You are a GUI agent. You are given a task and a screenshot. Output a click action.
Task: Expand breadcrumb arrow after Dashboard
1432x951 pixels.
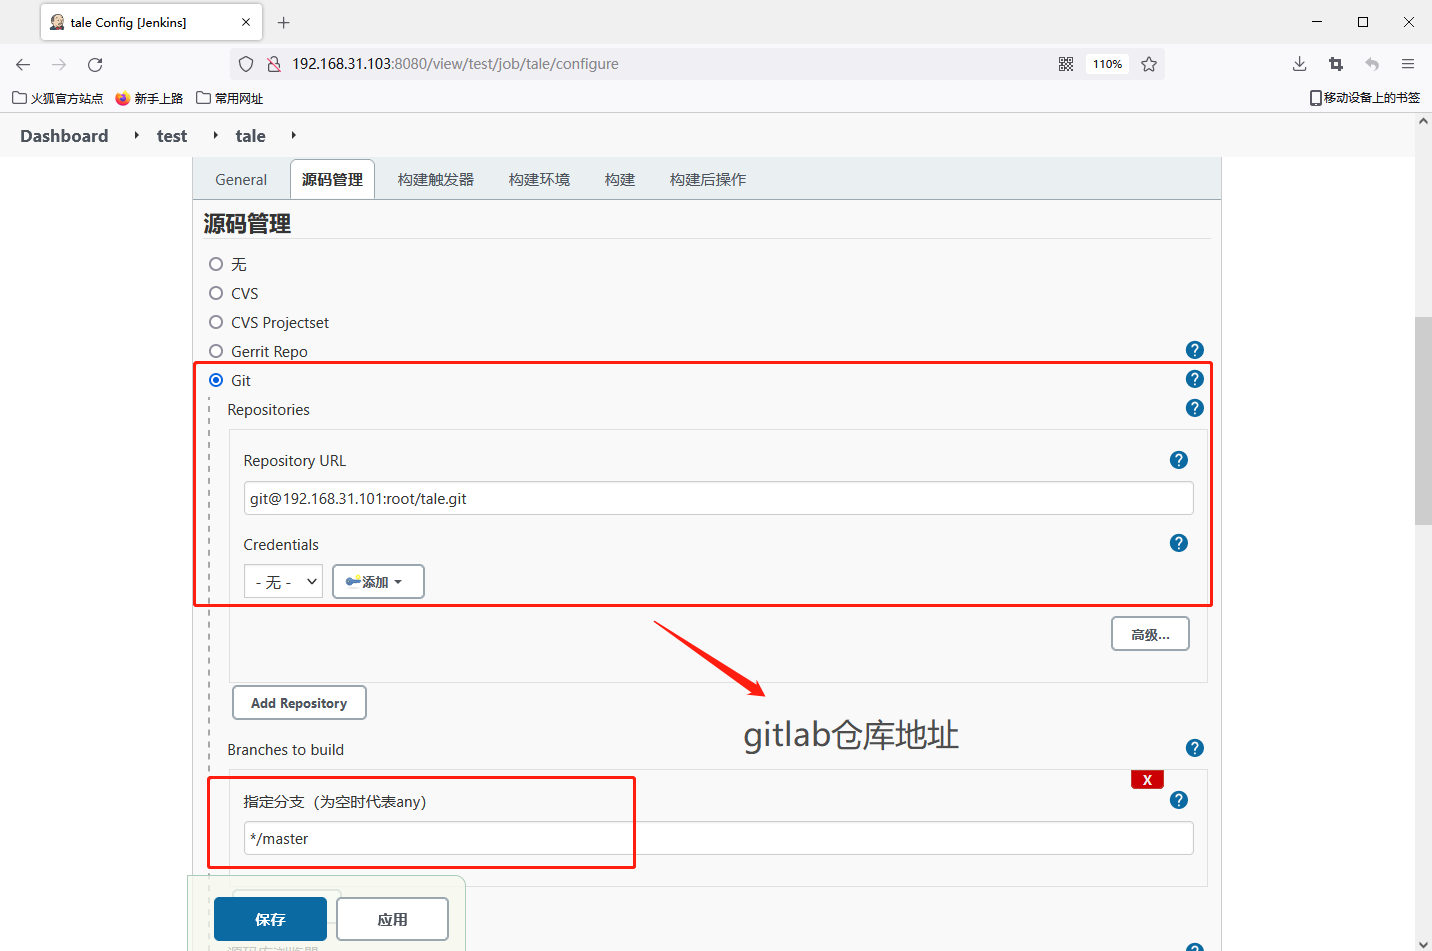[x=136, y=135]
